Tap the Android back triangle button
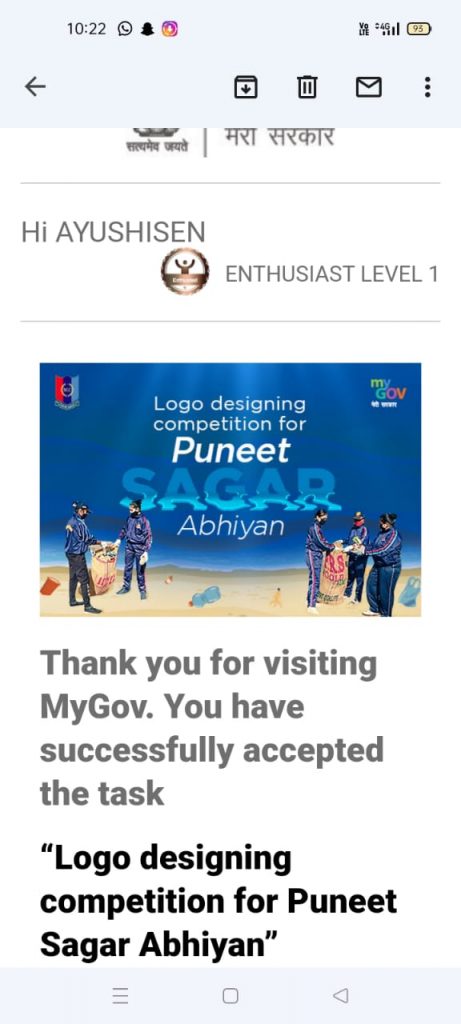This screenshot has width=461, height=1024. click(x=340, y=995)
